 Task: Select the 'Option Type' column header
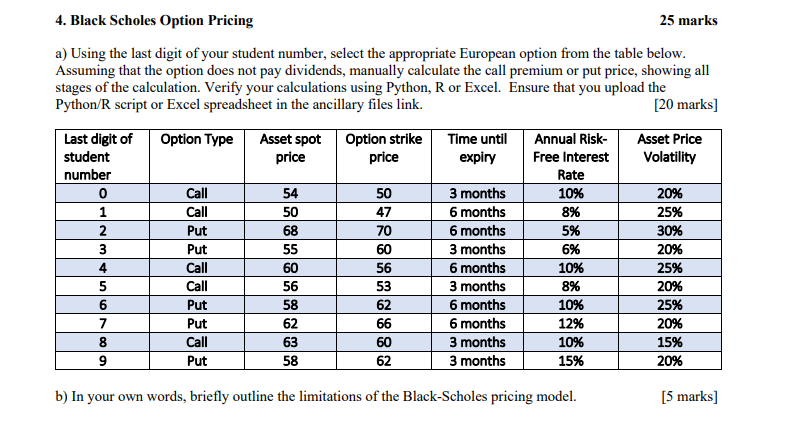(197, 157)
